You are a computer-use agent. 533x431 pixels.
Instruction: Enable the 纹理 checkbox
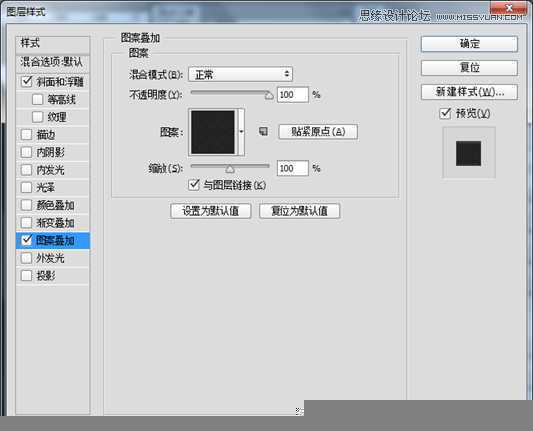click(x=37, y=117)
